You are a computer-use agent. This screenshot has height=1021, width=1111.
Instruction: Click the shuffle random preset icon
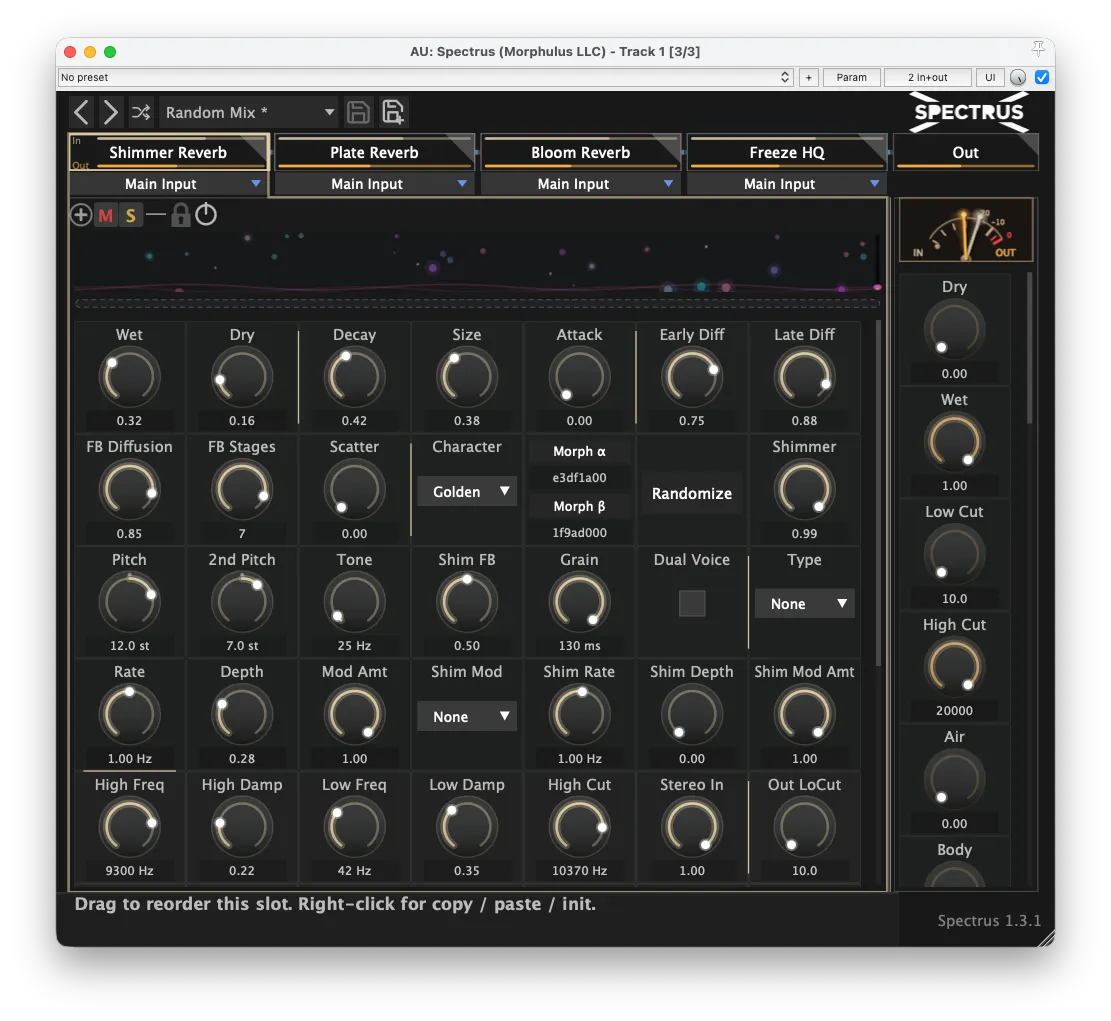tap(141, 112)
